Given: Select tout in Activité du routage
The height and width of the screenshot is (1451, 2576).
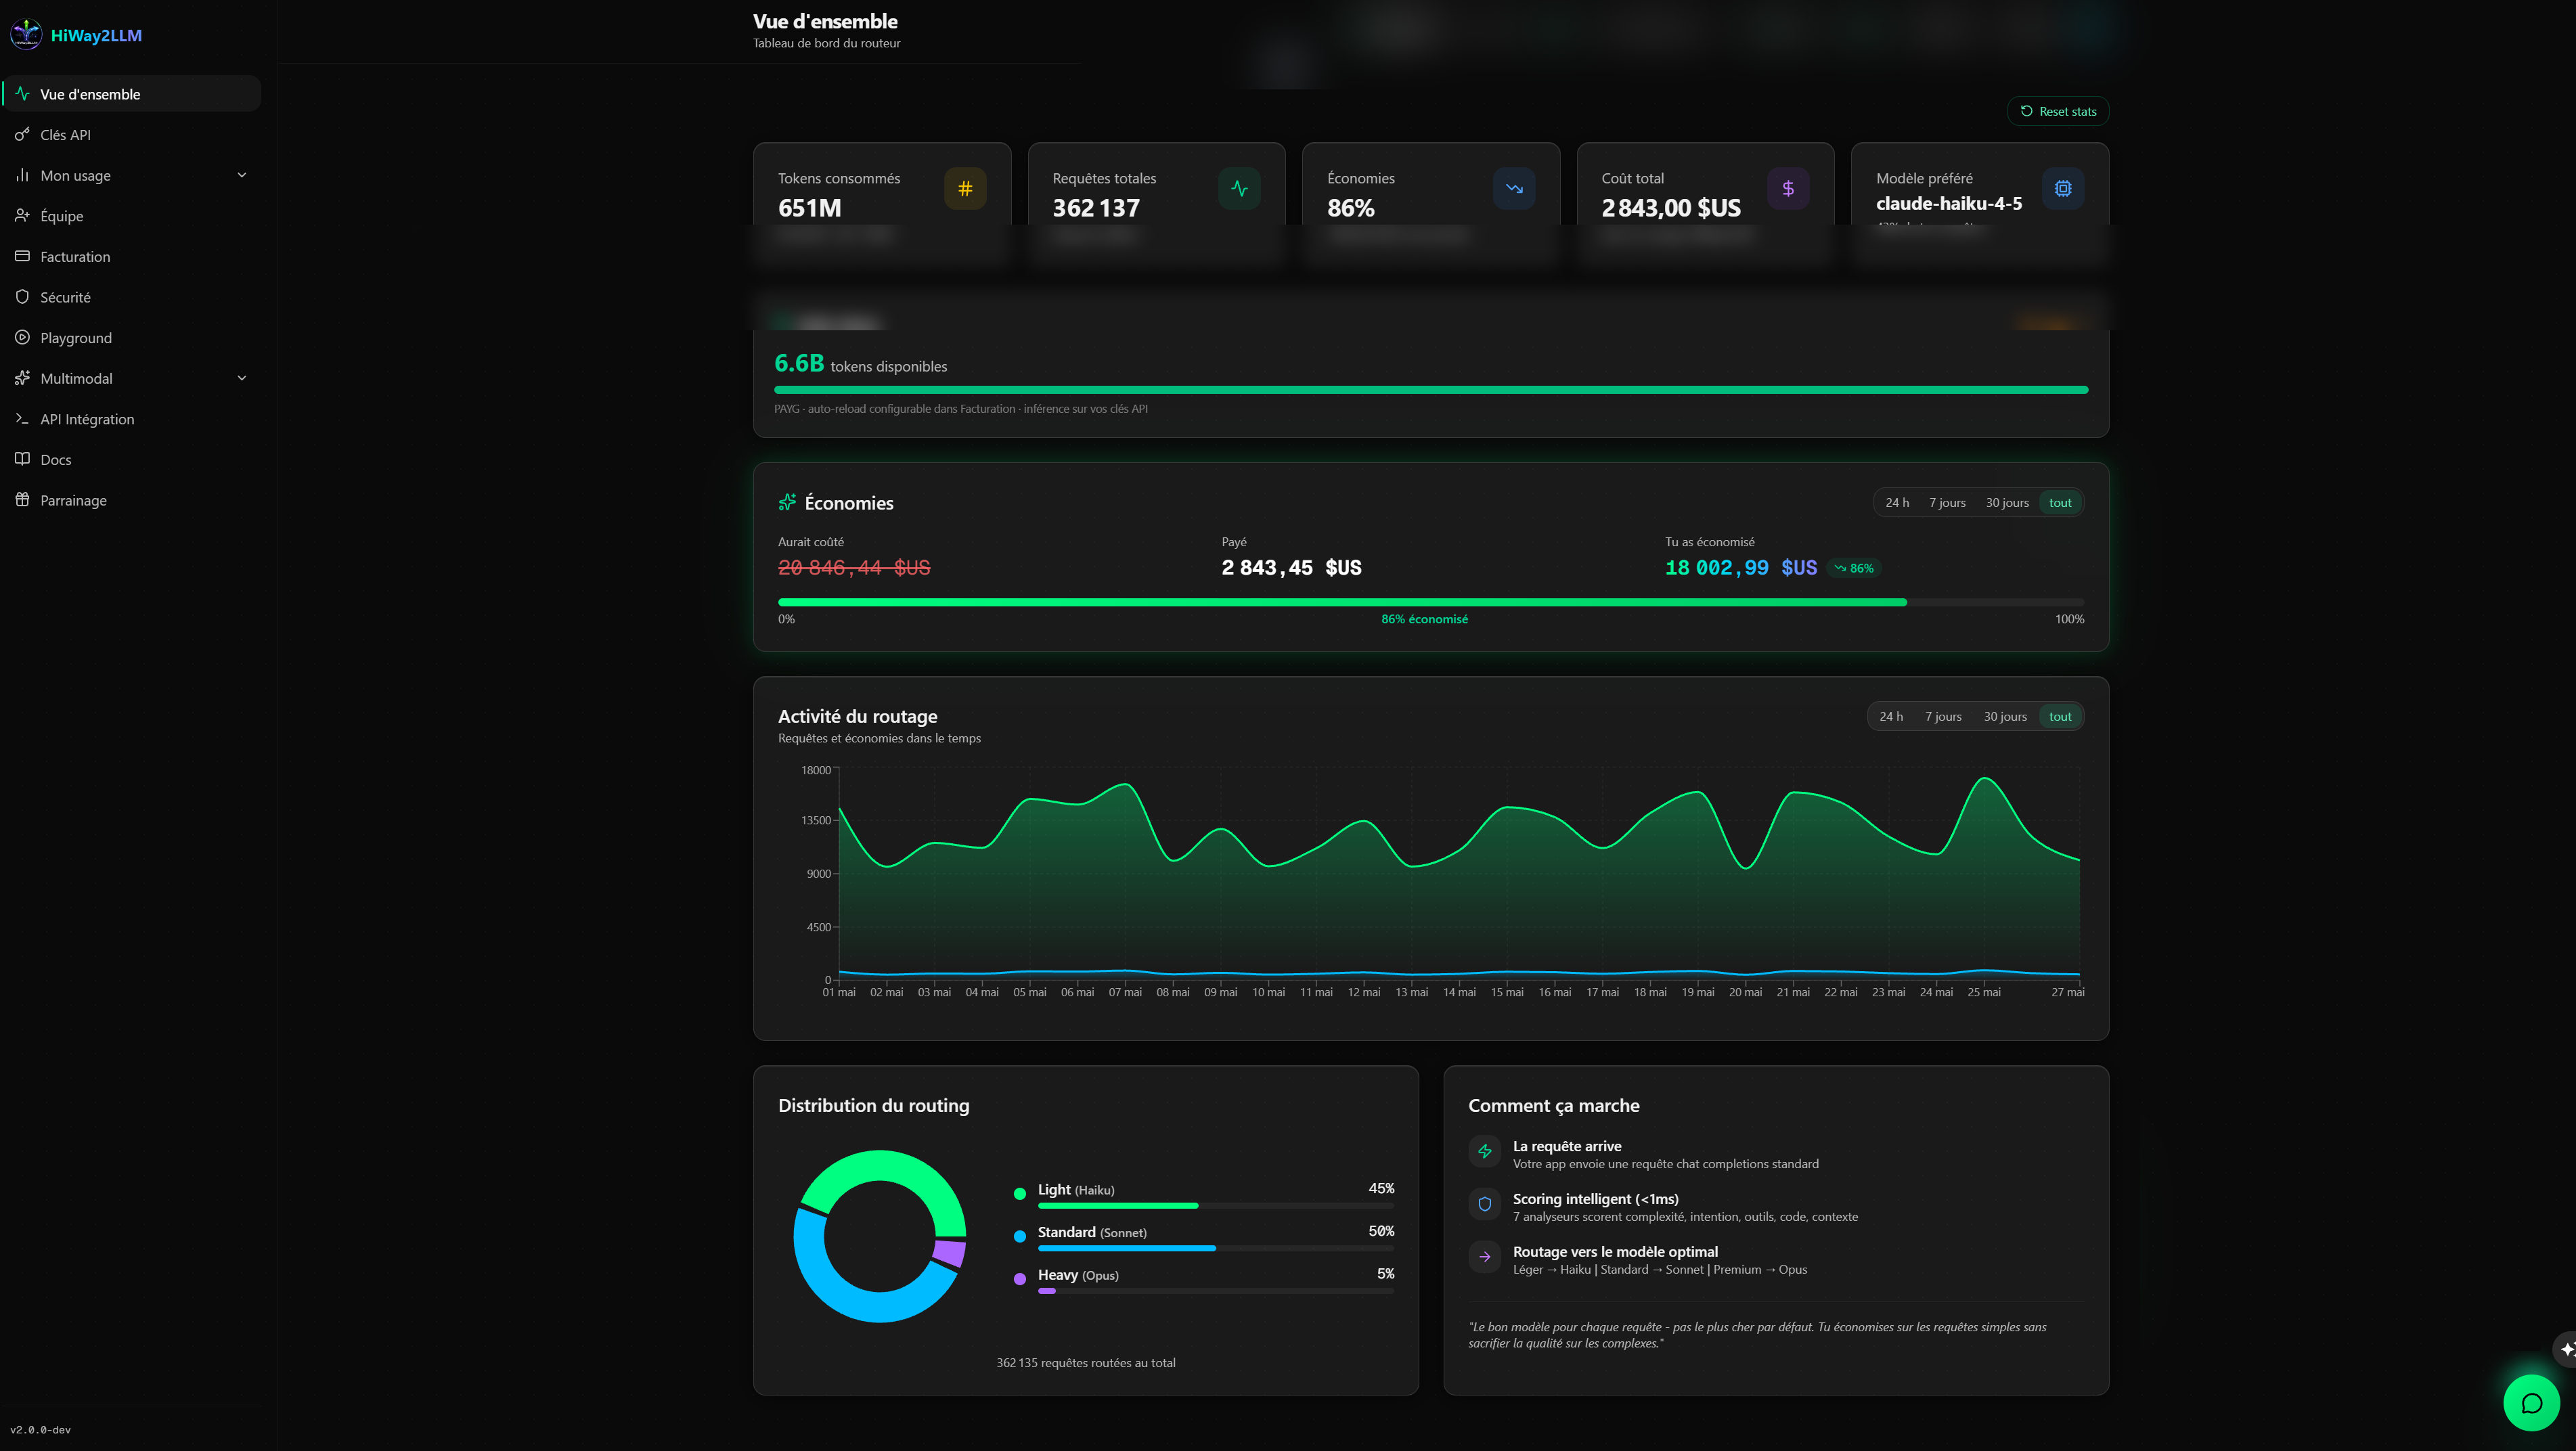Looking at the screenshot, I should pos(2060,716).
